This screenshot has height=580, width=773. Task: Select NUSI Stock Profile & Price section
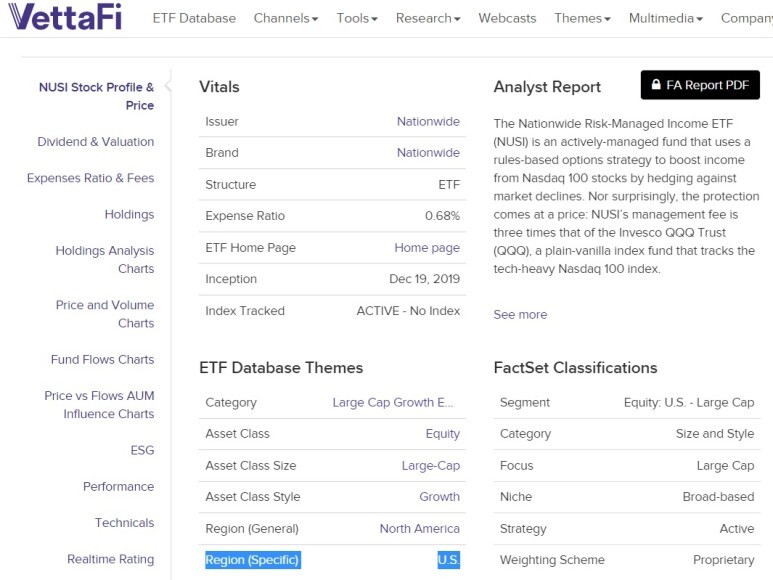click(97, 96)
